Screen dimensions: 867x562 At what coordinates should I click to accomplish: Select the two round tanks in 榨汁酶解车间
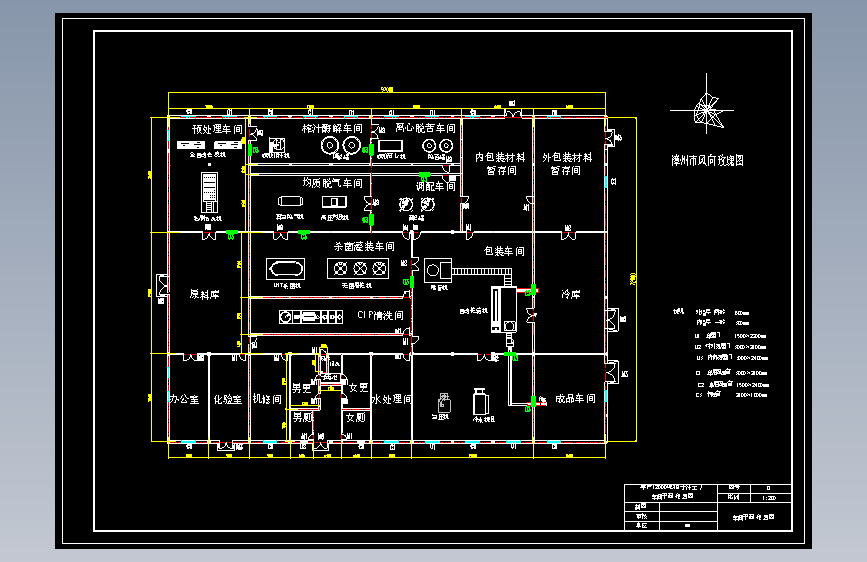tap(341, 146)
